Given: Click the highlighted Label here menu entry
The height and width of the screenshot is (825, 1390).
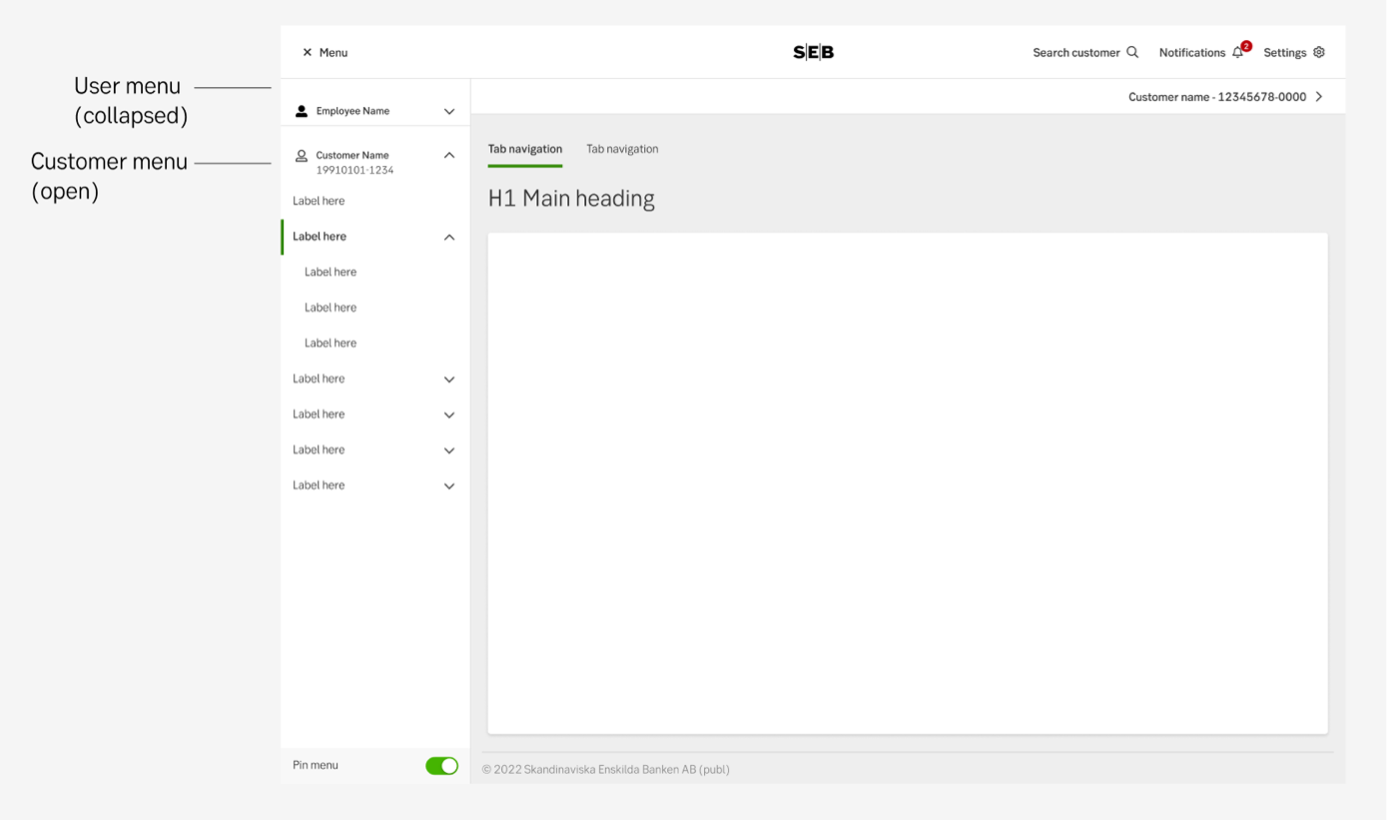Looking at the screenshot, I should point(318,236).
